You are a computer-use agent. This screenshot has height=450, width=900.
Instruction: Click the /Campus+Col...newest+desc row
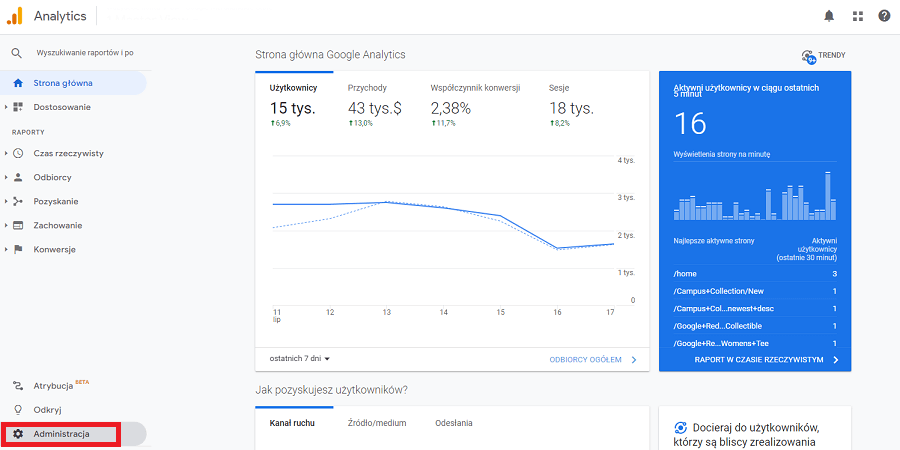coord(755,308)
